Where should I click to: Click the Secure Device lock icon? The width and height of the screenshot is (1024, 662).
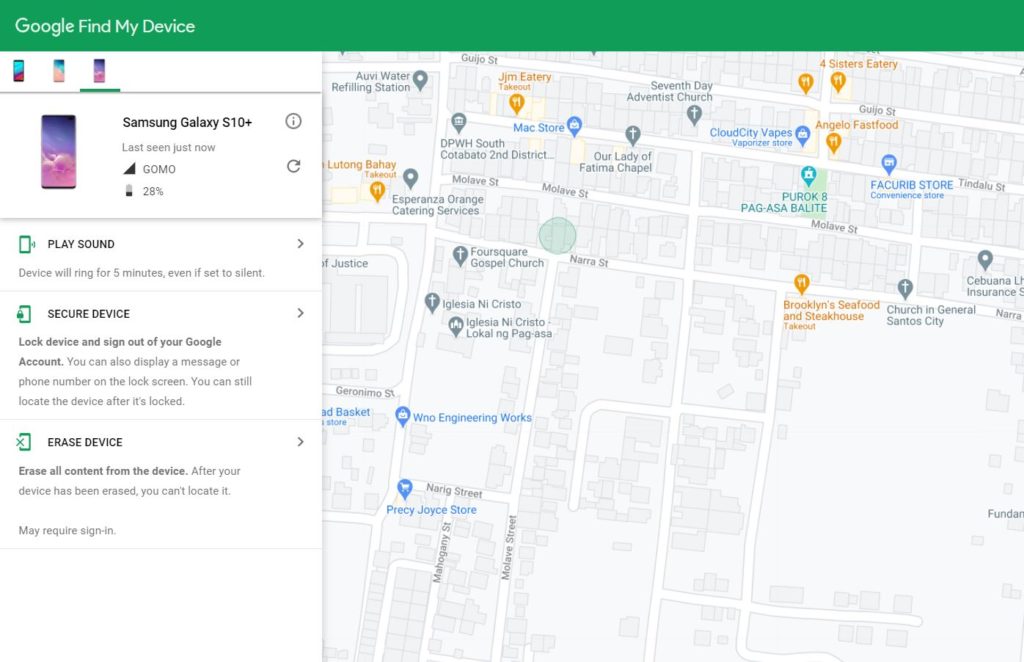[24, 314]
